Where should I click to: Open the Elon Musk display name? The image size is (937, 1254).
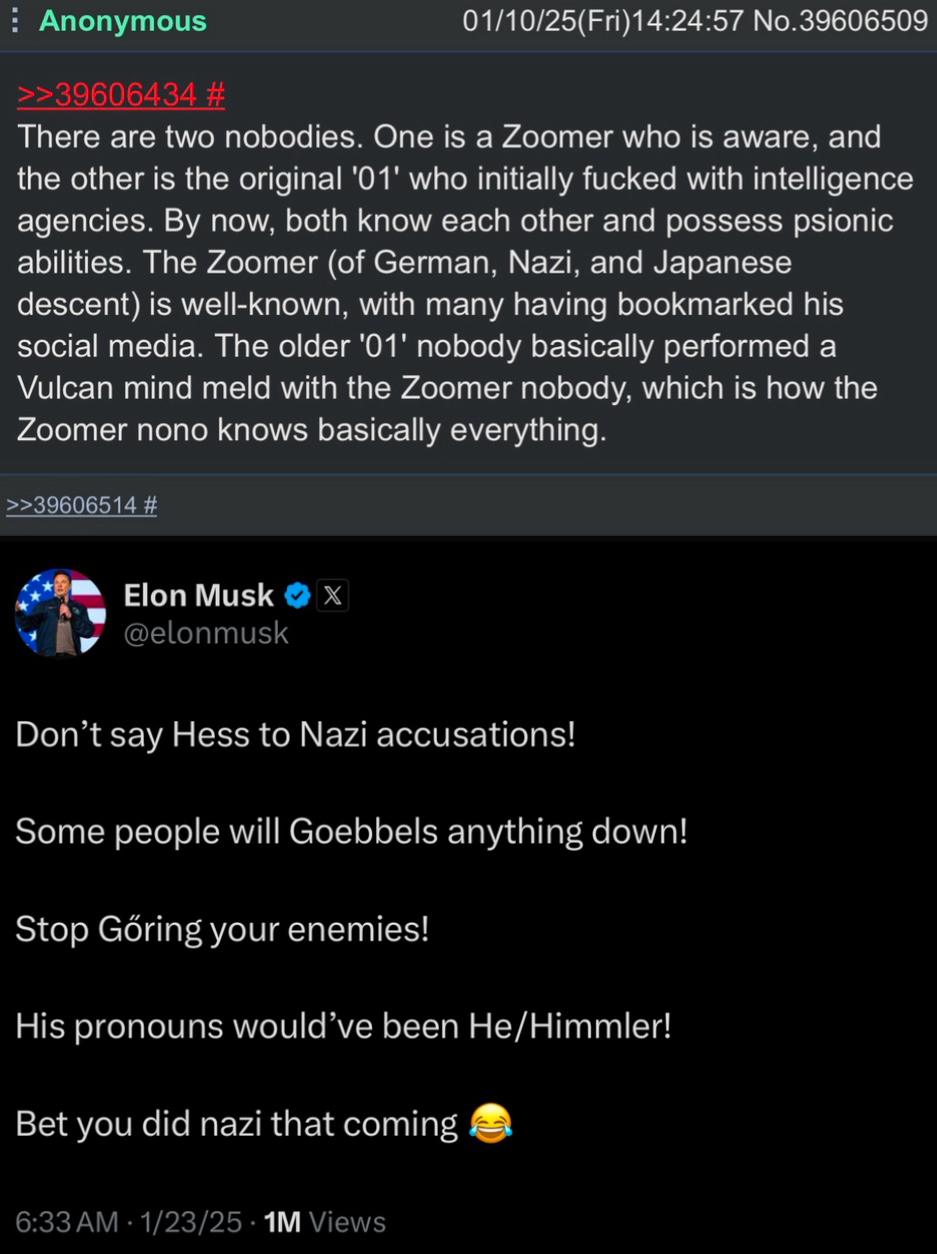198,596
